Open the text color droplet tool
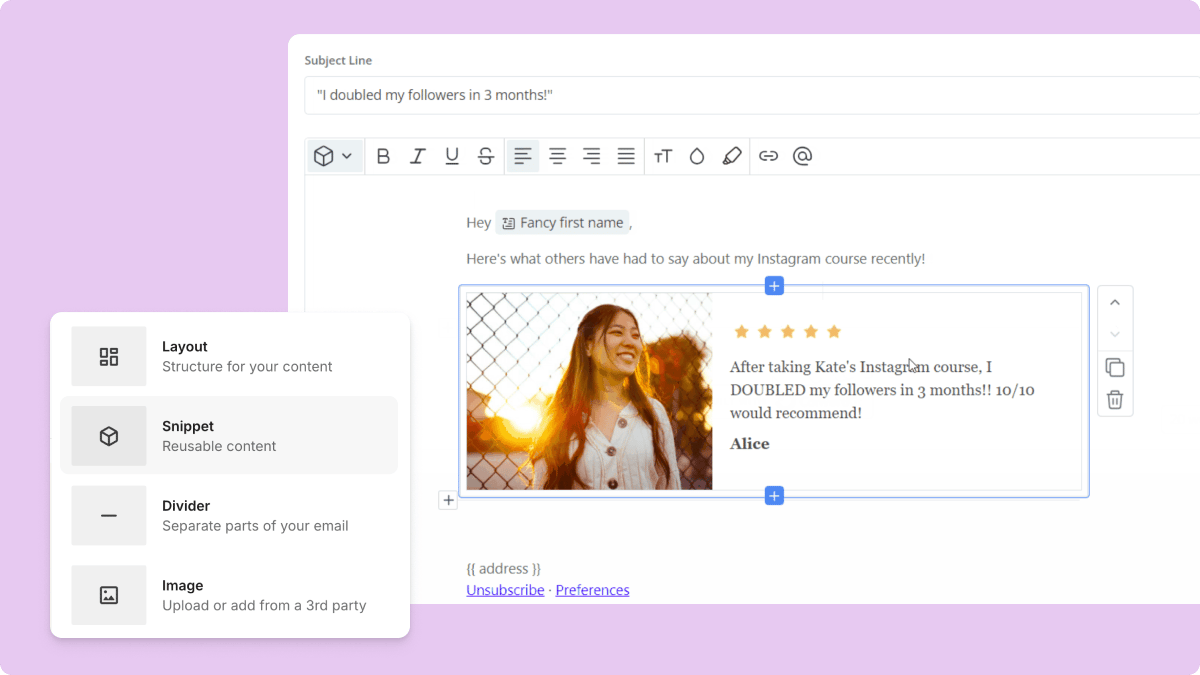 (x=697, y=156)
